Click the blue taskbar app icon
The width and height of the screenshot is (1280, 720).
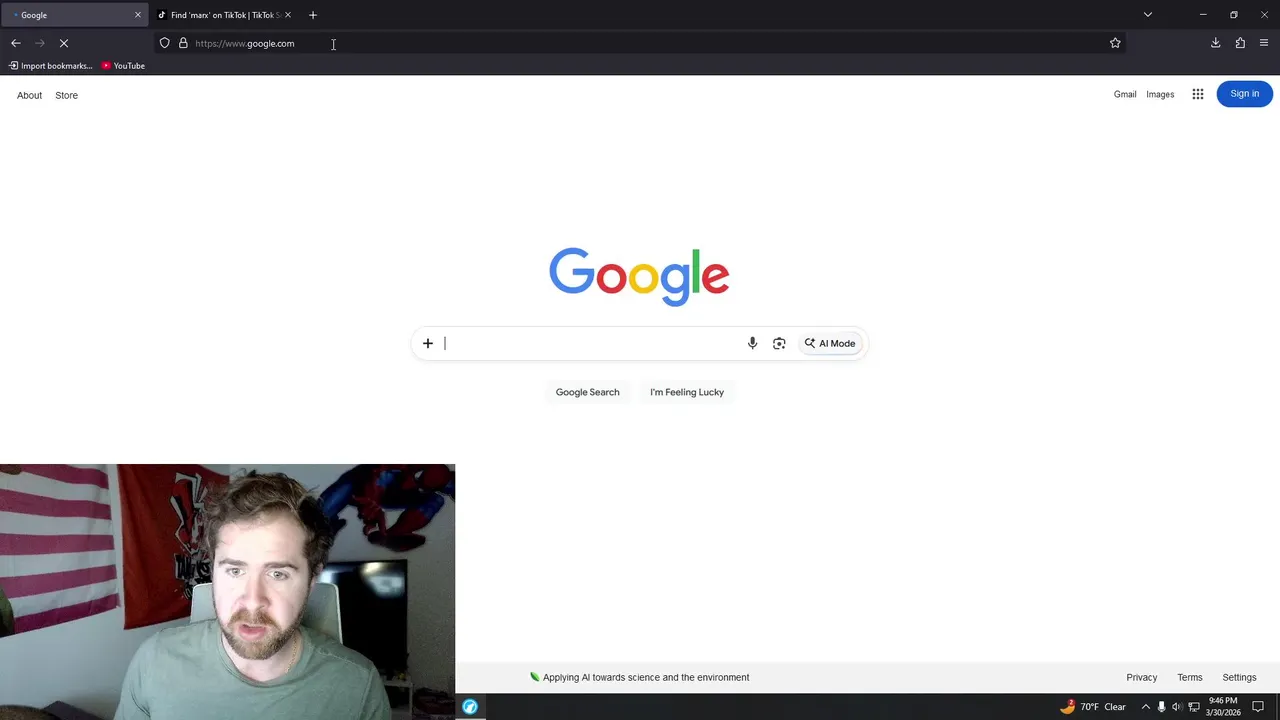point(470,707)
